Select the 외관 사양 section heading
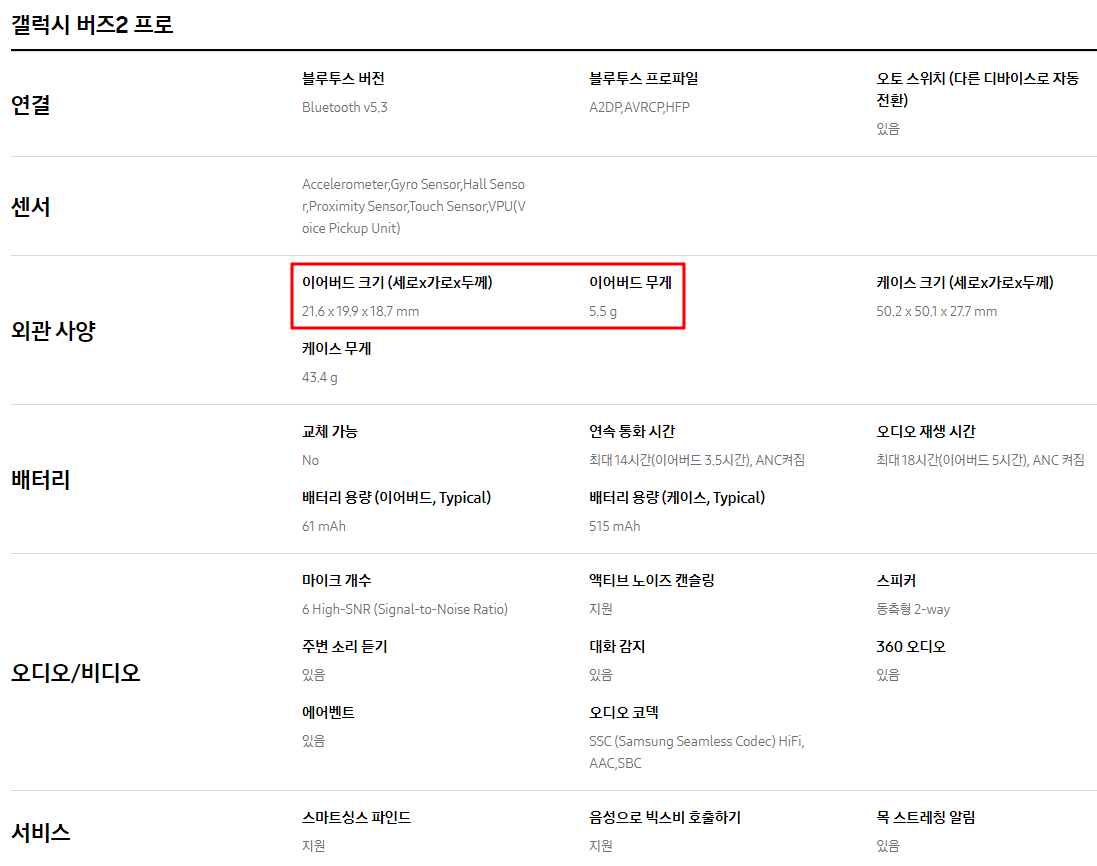Image resolution: width=1097 pixels, height=866 pixels. point(53,330)
